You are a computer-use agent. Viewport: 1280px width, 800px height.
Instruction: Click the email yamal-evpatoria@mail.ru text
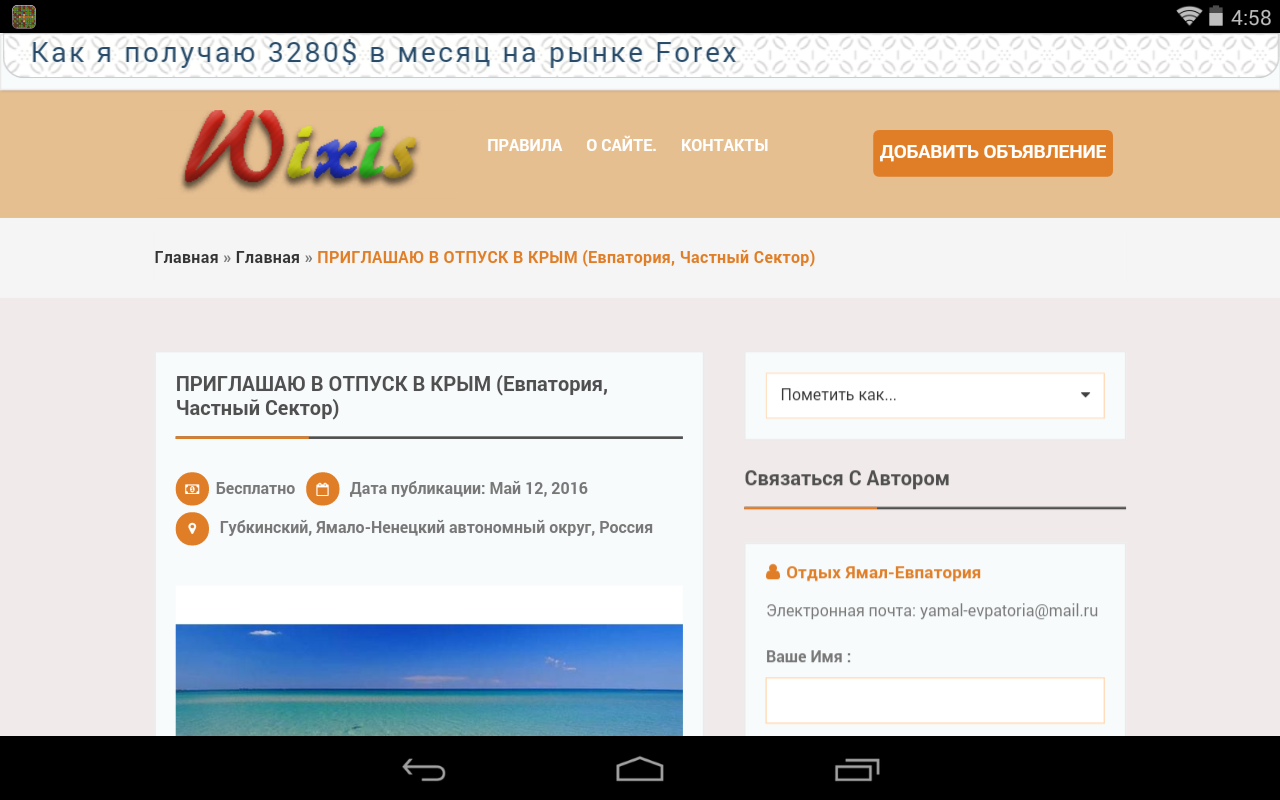[1009, 610]
